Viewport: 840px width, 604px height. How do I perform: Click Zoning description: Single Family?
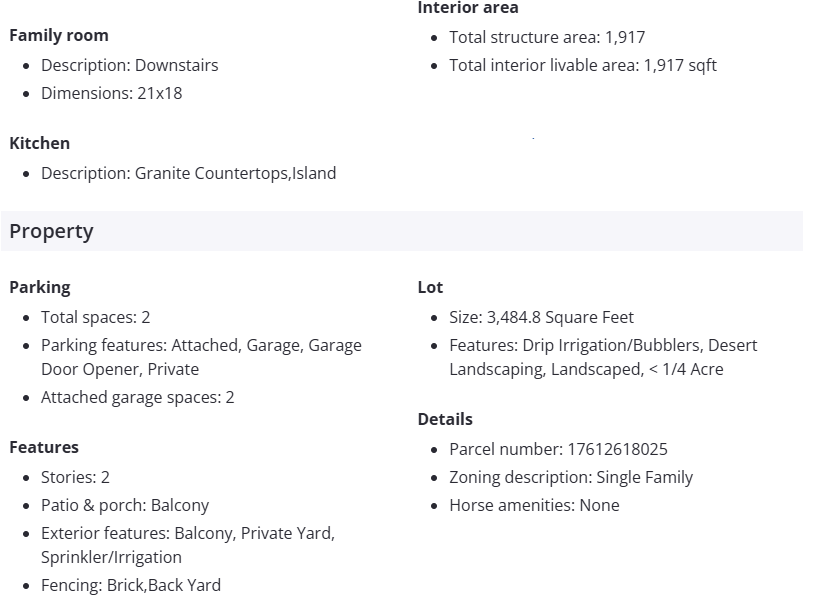click(x=571, y=477)
